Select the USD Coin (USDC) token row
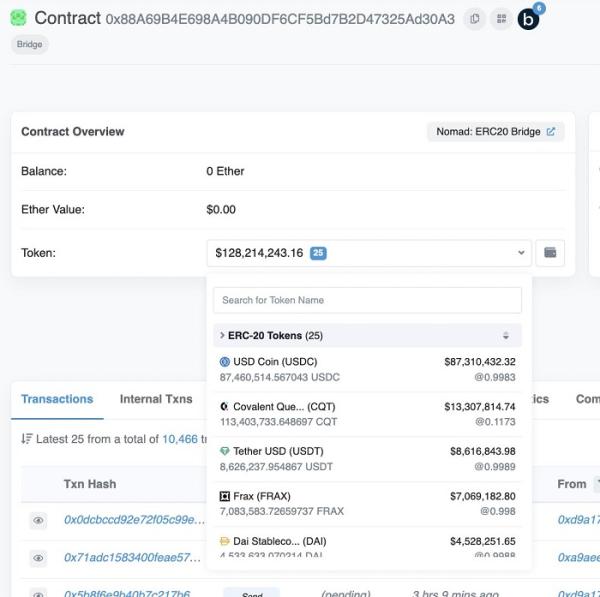Image resolution: width=600 pixels, height=597 pixels. click(367, 369)
